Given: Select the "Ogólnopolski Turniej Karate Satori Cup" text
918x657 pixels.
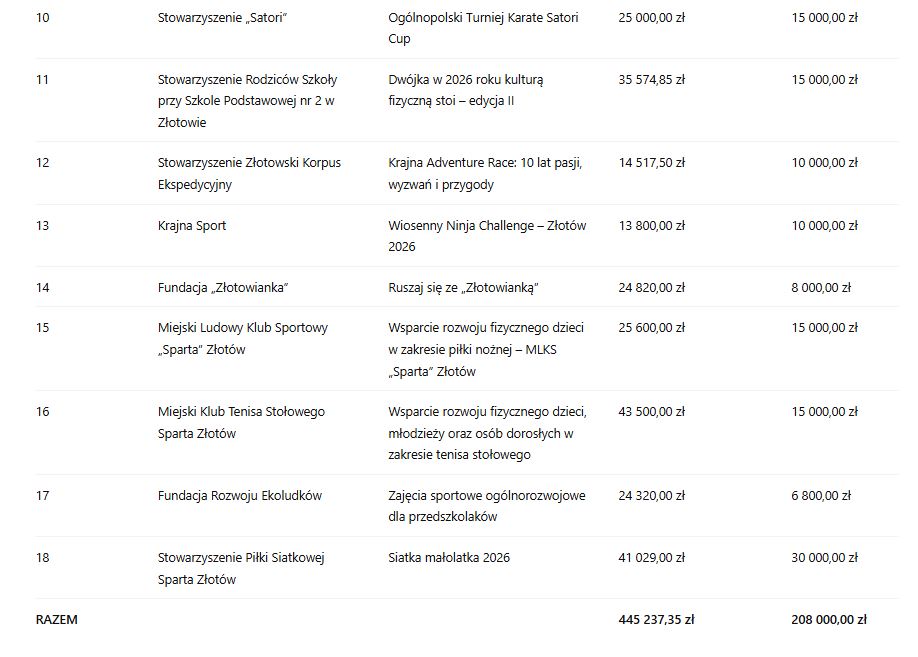Looking at the screenshot, I should tap(483, 28).
